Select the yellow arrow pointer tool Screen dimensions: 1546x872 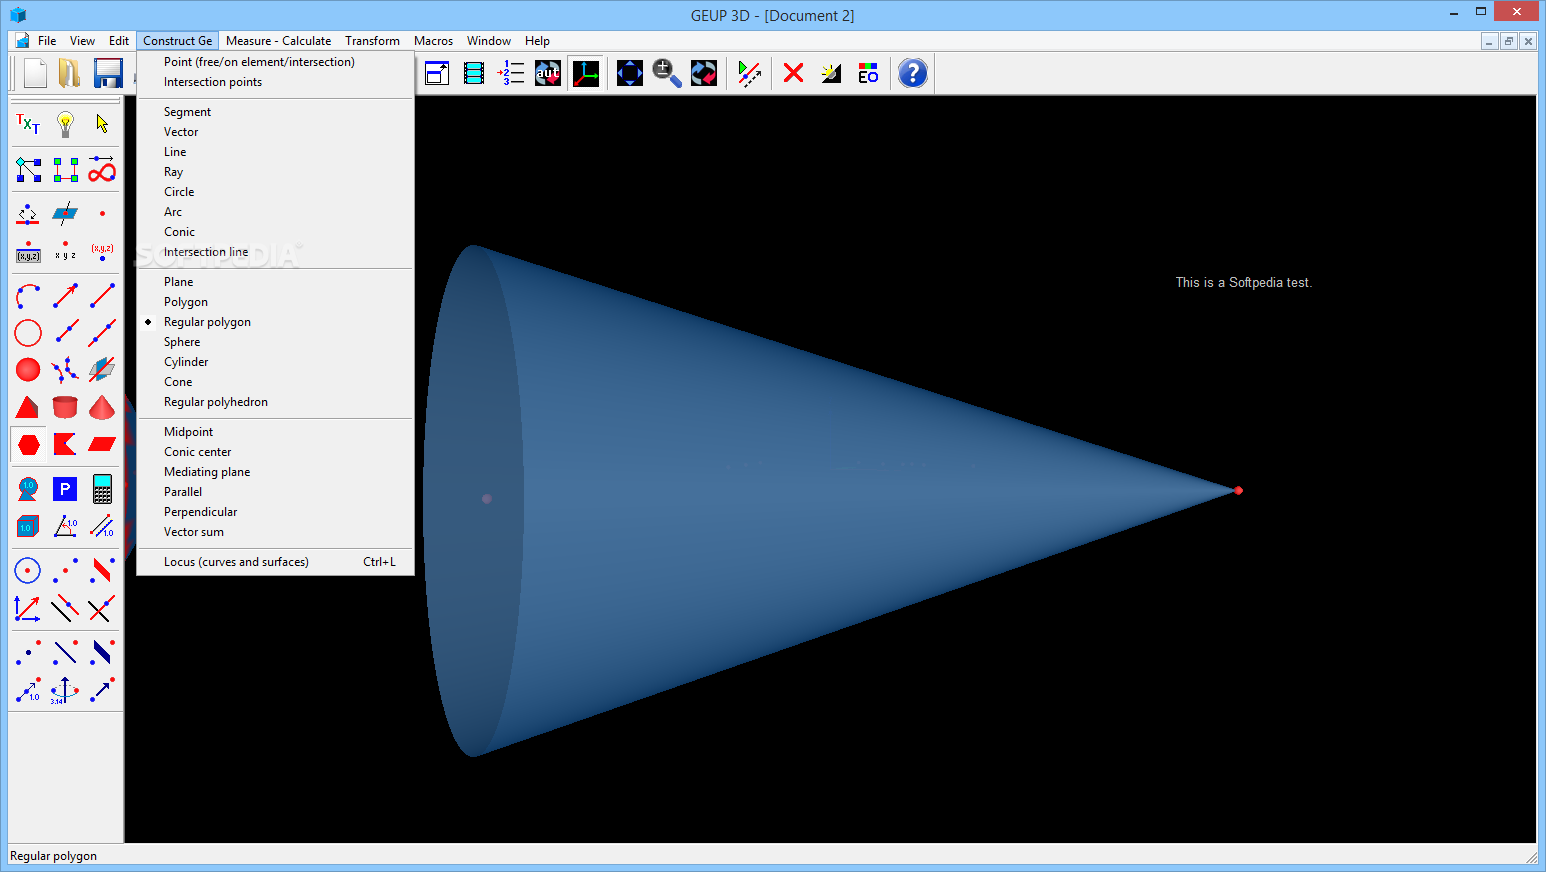click(102, 124)
